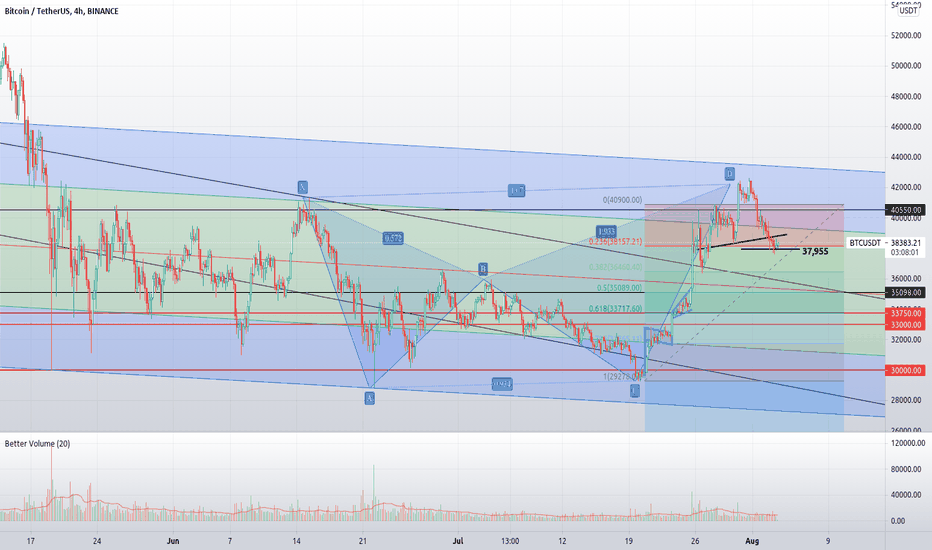Click the 33000.00 red price tag
The image size is (932, 550).
tap(906, 325)
